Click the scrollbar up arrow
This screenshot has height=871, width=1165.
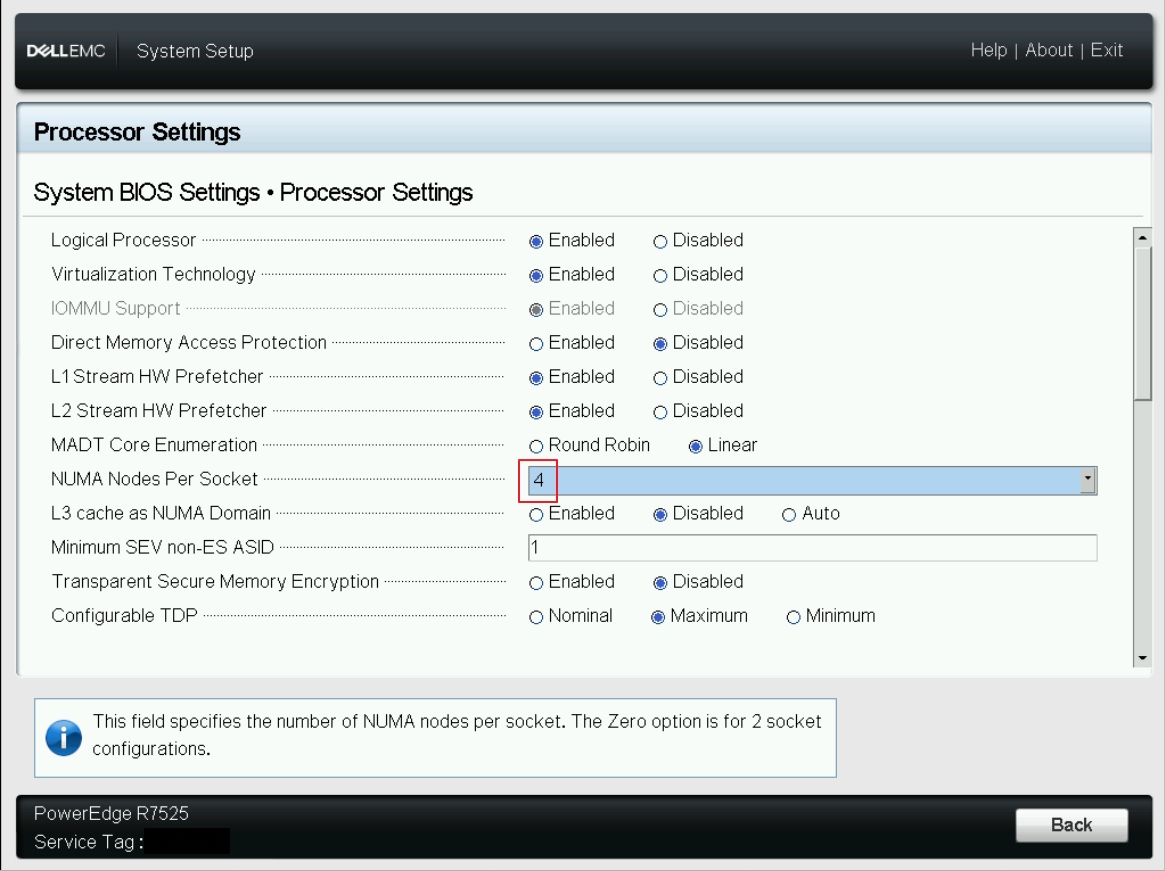(1142, 237)
